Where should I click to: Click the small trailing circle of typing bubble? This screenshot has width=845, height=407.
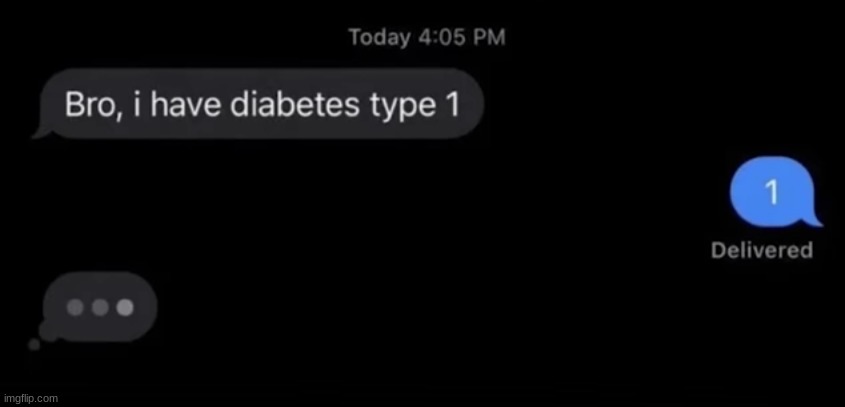point(34,344)
